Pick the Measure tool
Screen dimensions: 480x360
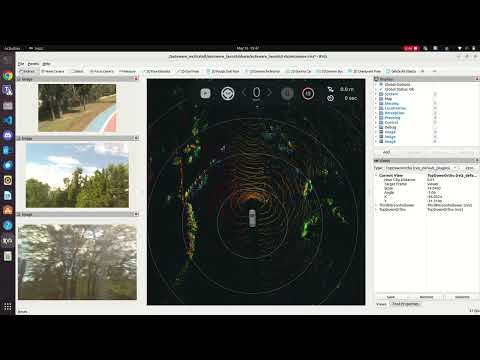[128, 71]
